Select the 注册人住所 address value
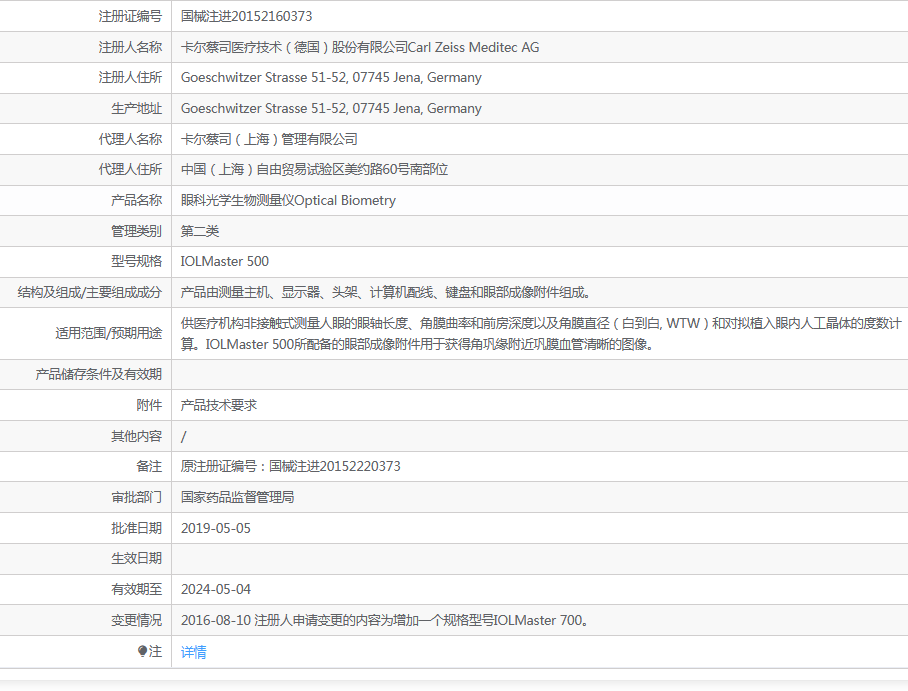Viewport: 908px width, 691px height. (331, 78)
